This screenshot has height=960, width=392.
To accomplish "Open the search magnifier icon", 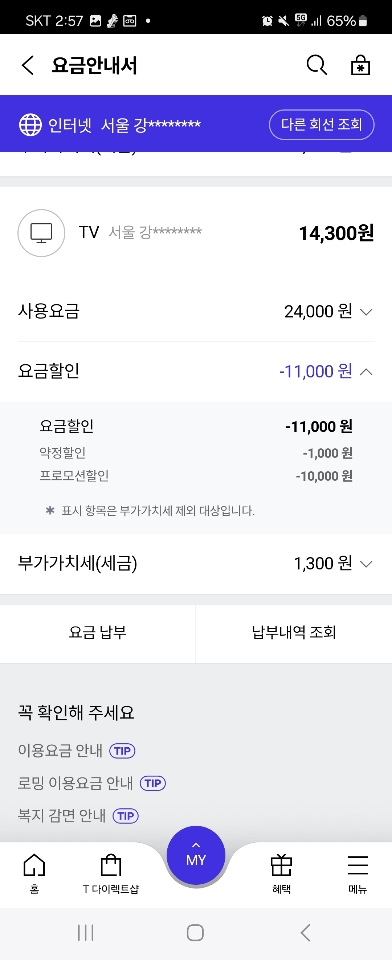I will point(316,65).
